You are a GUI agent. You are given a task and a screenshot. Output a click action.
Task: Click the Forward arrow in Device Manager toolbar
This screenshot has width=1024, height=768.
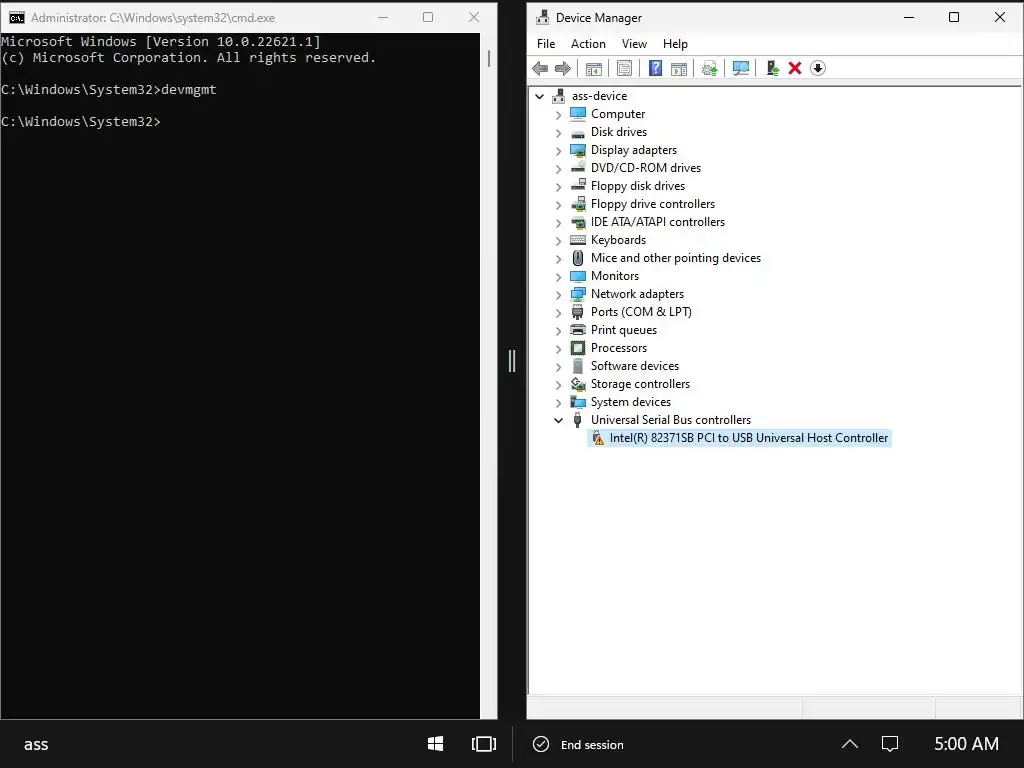pyautogui.click(x=562, y=69)
